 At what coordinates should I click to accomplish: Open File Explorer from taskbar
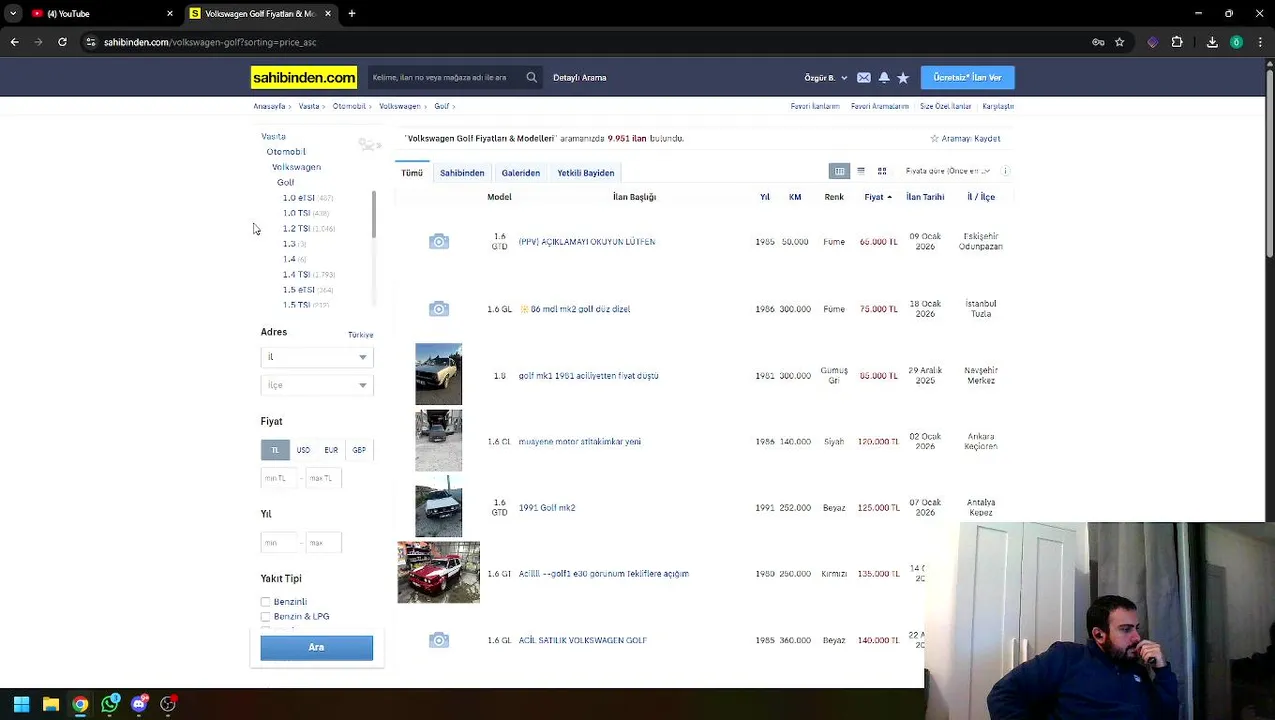(x=51, y=704)
